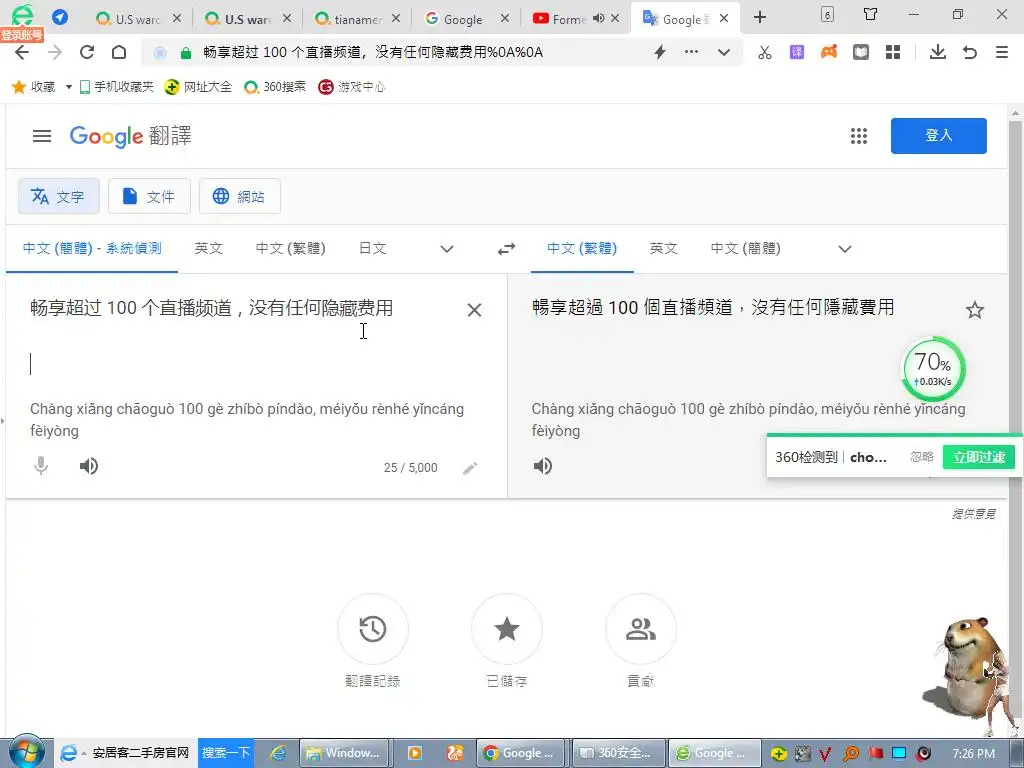Open handwriting pencil input tool
The height and width of the screenshot is (768, 1024).
[x=470, y=468]
